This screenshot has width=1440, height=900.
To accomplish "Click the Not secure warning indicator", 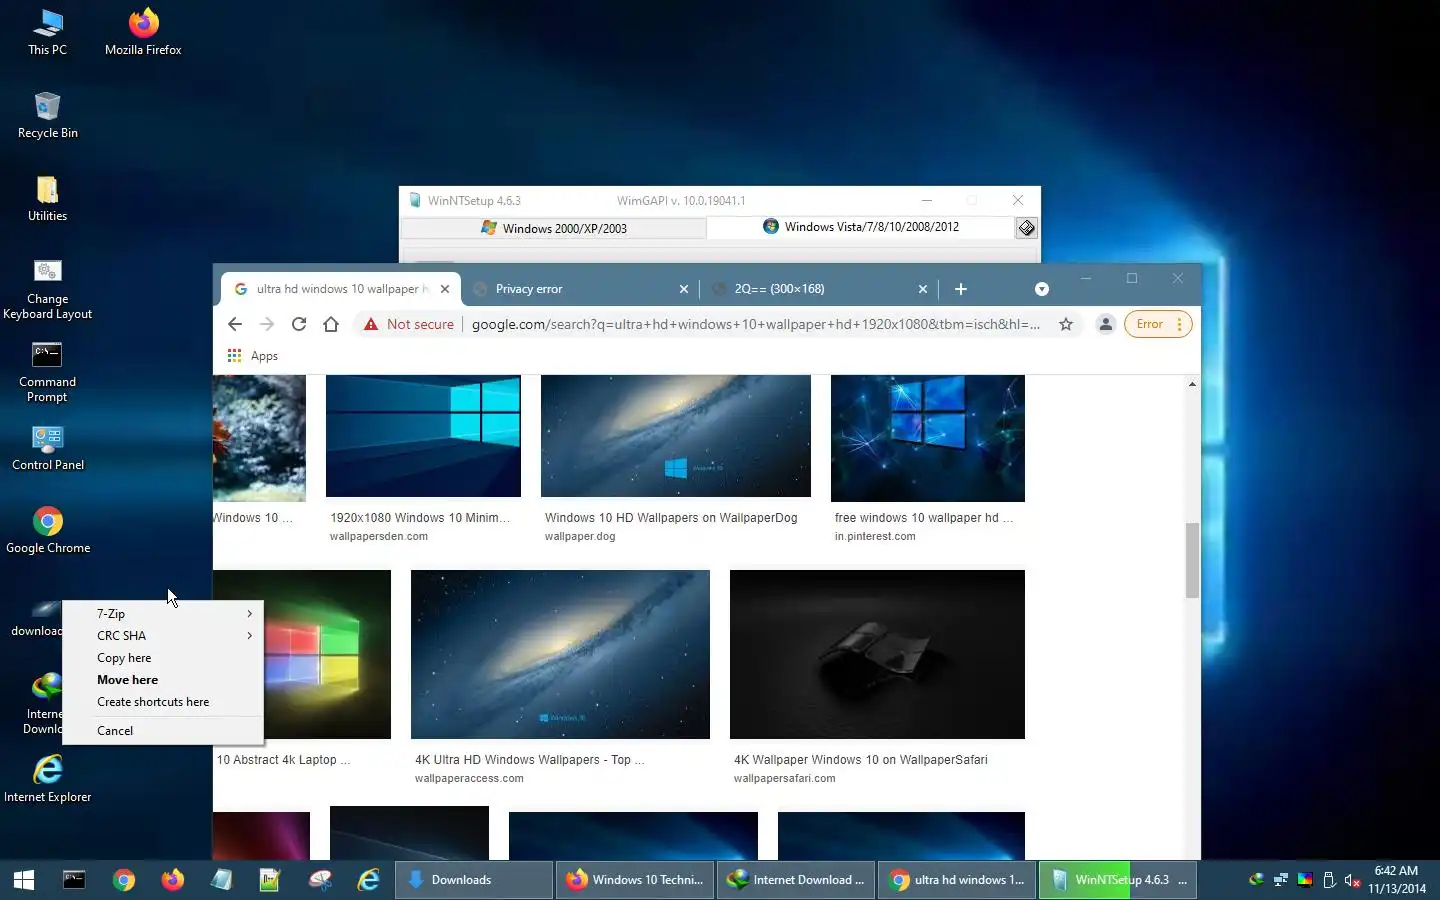I will coord(409,324).
